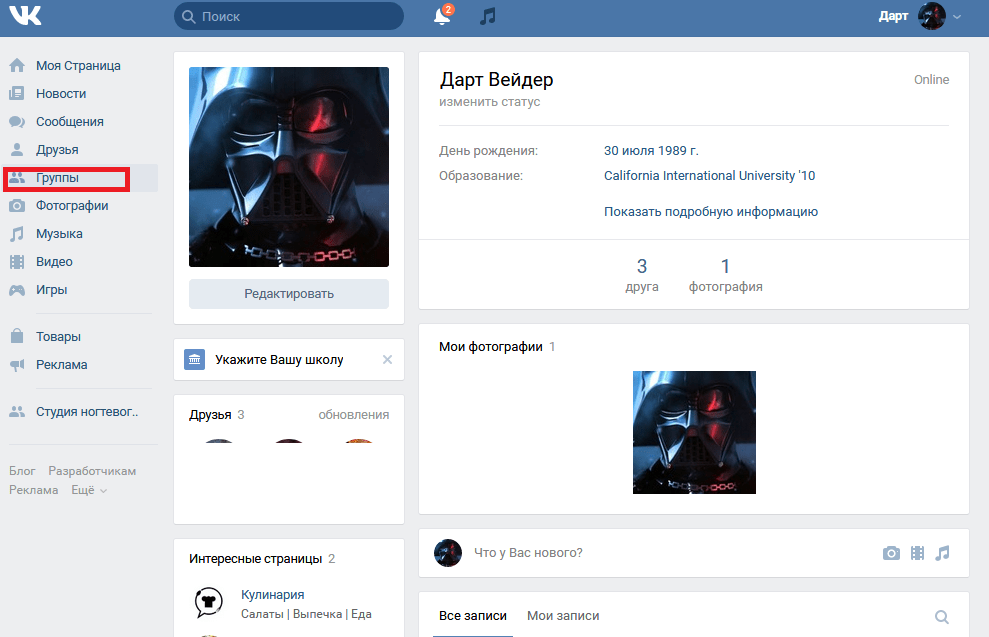Image resolution: width=989 pixels, height=637 pixels.
Task: Click the camera icon in post box
Action: coord(891,553)
